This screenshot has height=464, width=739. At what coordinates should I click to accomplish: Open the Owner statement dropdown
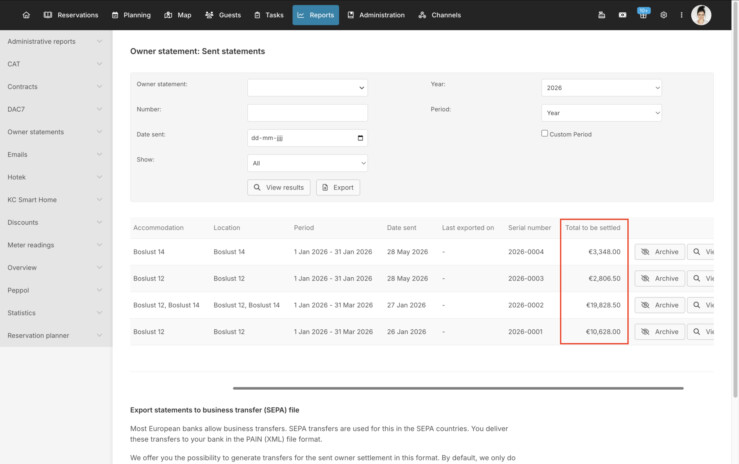[307, 88]
